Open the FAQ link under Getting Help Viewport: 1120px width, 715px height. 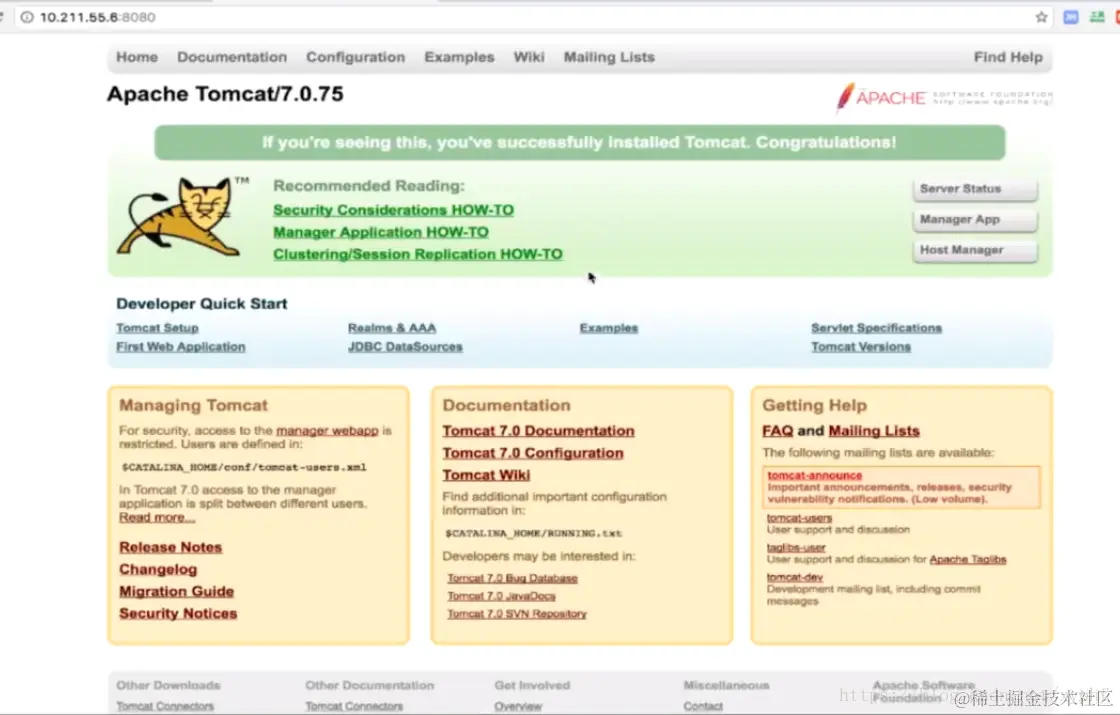click(x=777, y=431)
